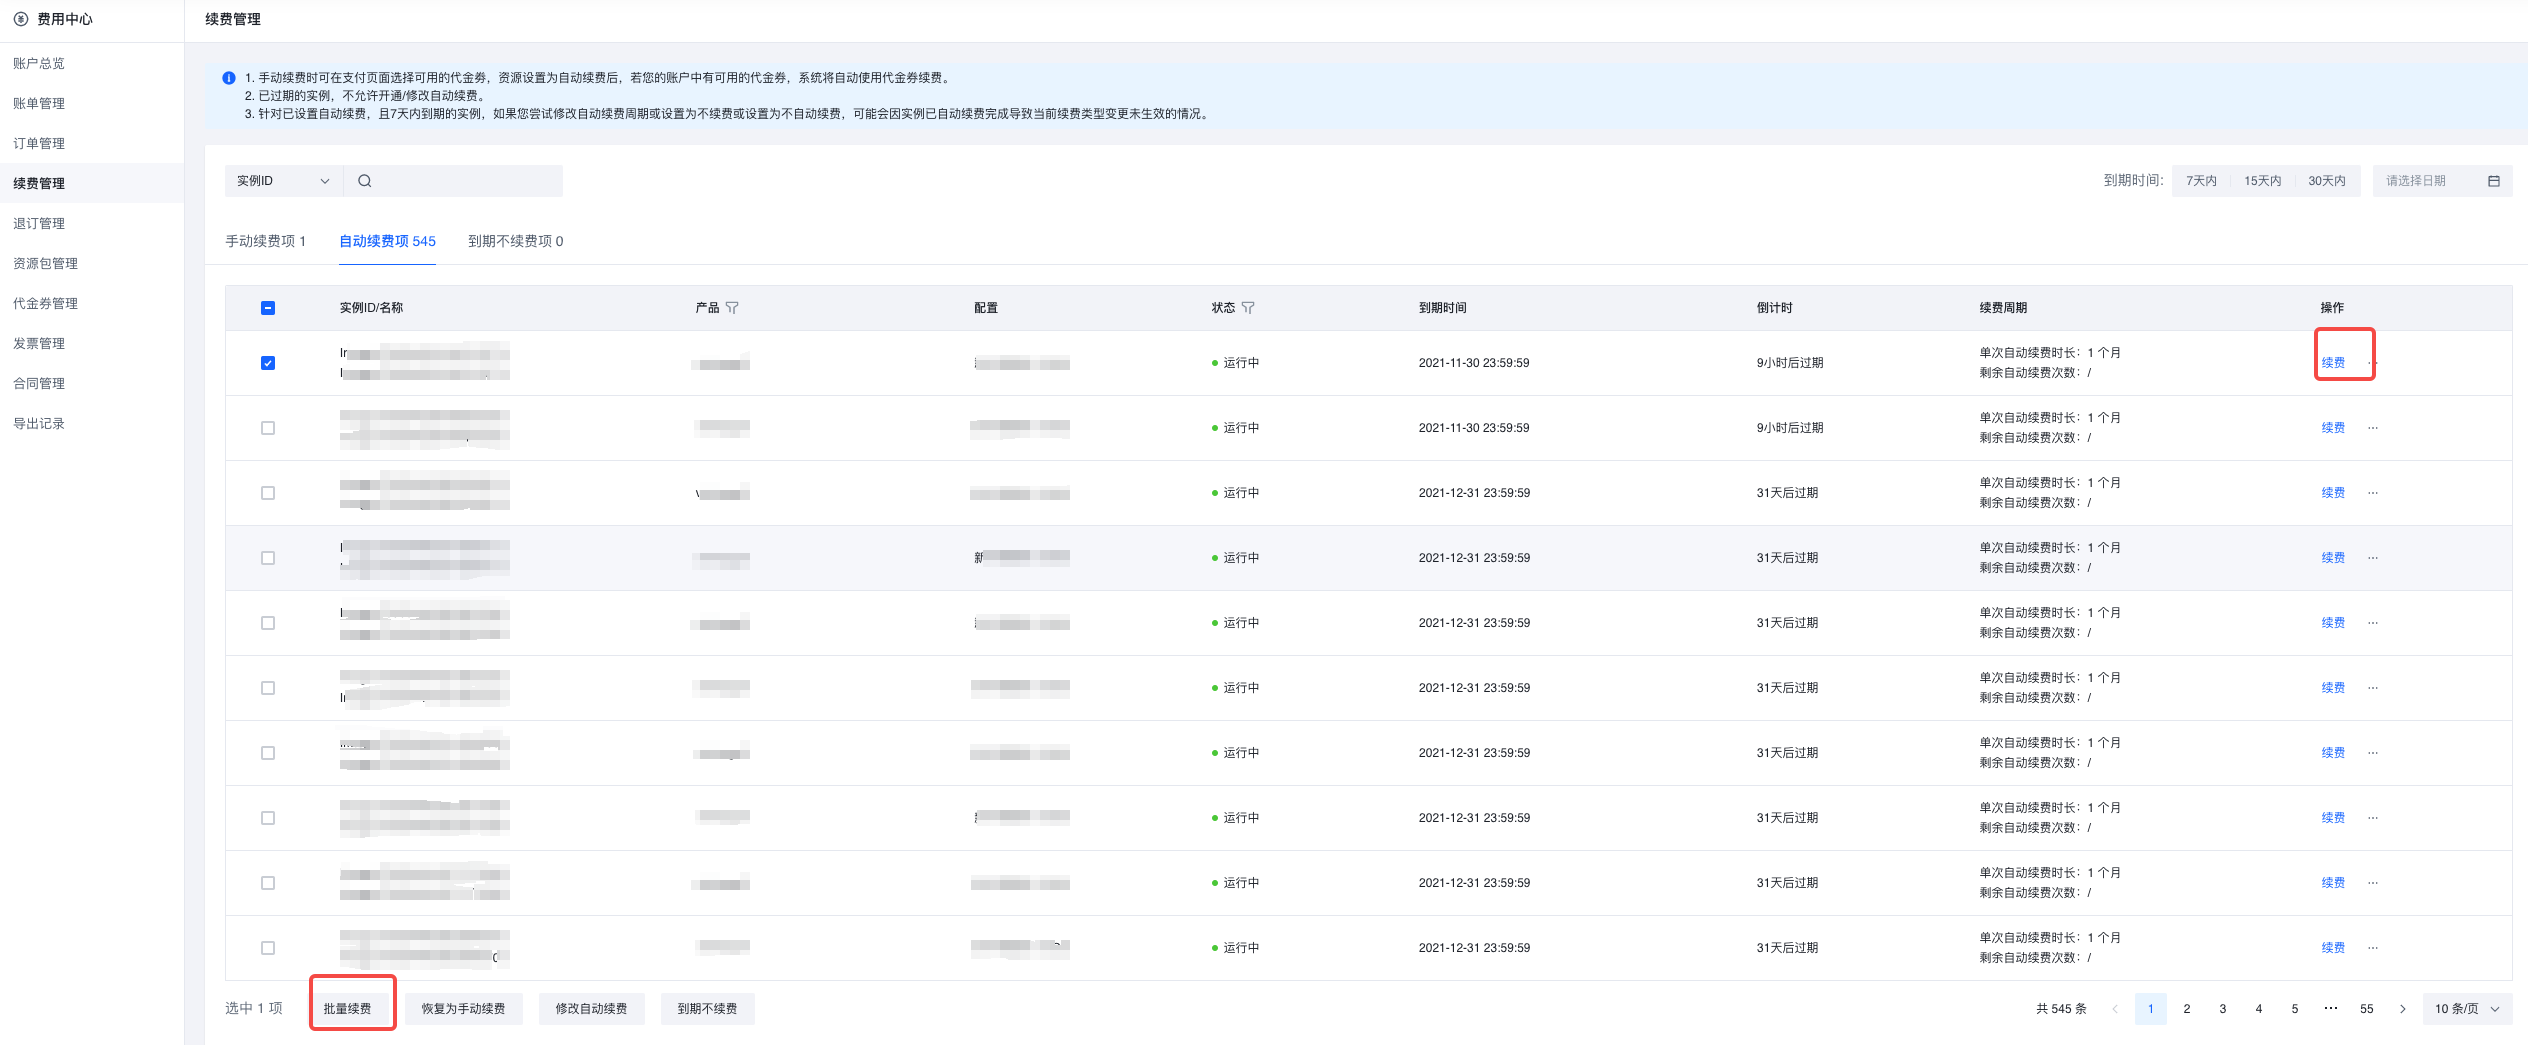Open the 到期不续费项 0 tab
The width and height of the screenshot is (2528, 1045).
[x=515, y=241]
